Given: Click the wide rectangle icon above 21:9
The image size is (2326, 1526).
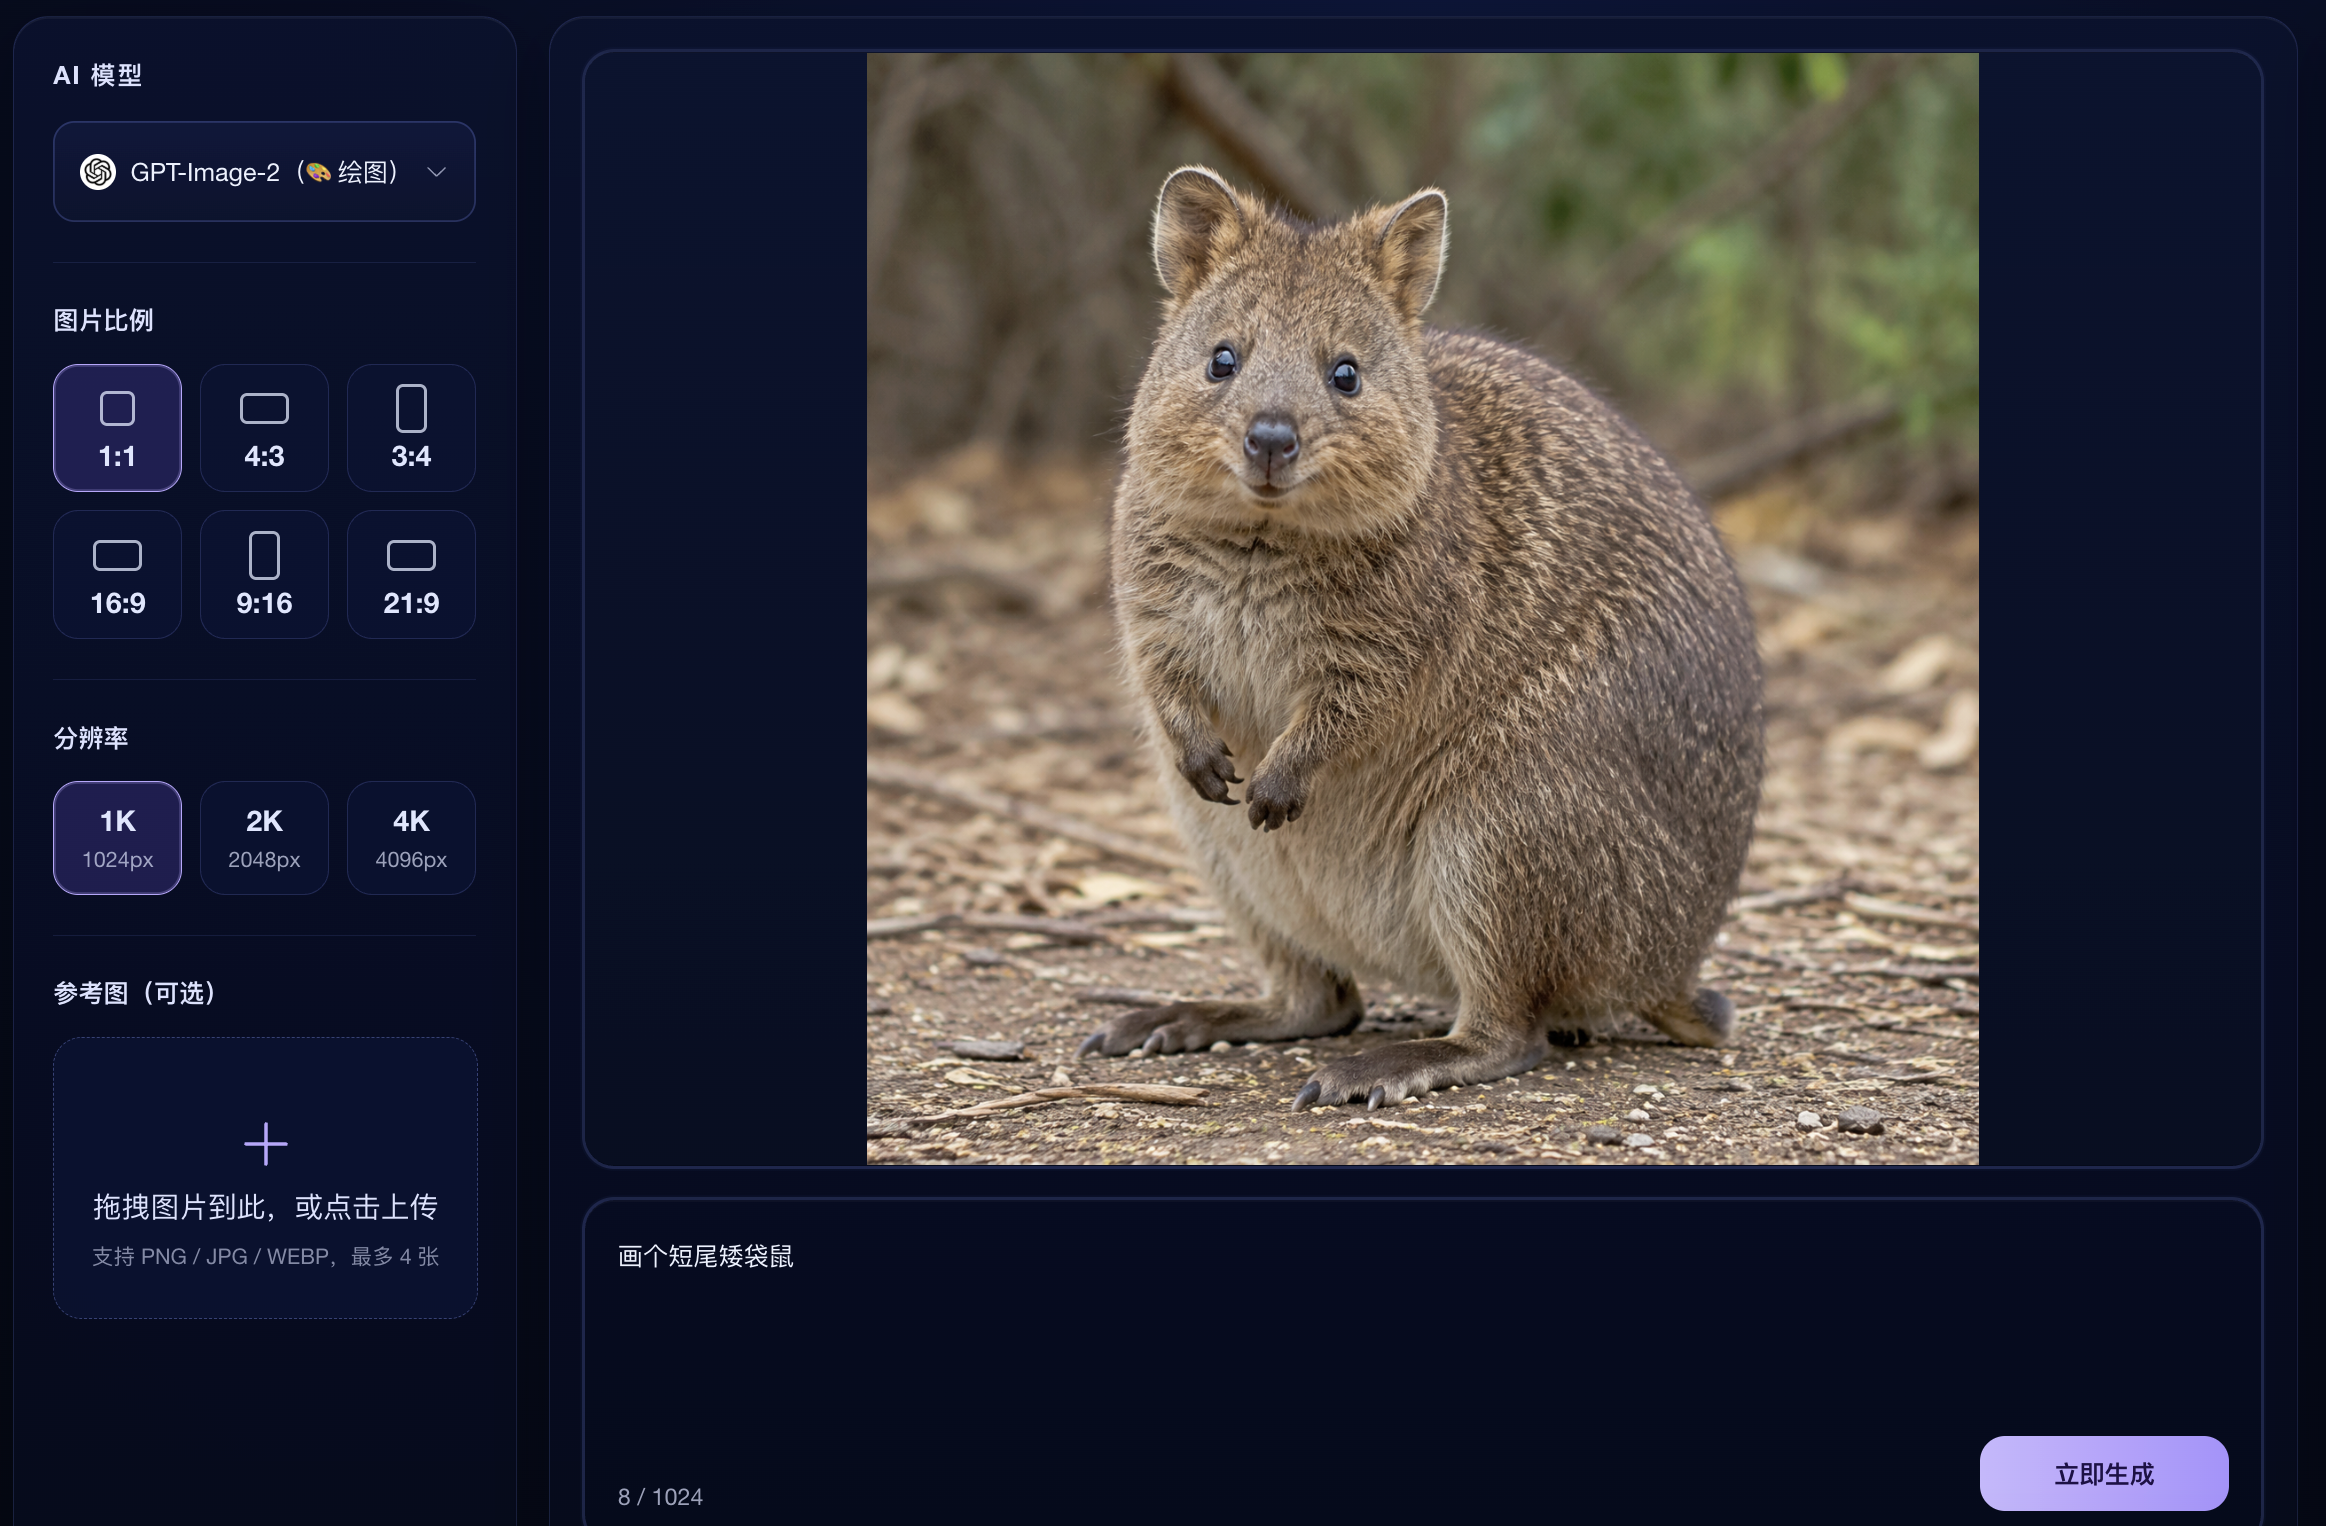Looking at the screenshot, I should (411, 555).
